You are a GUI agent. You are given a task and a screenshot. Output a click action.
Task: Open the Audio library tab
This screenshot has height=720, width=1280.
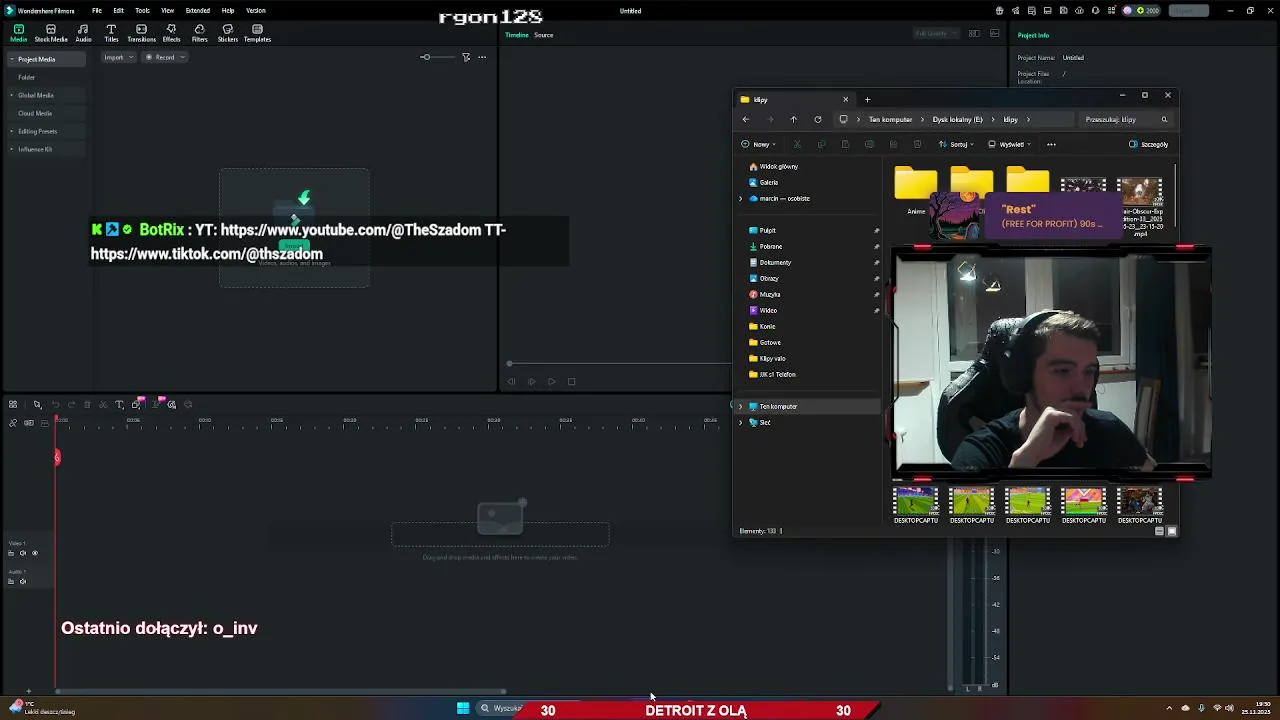click(x=83, y=33)
